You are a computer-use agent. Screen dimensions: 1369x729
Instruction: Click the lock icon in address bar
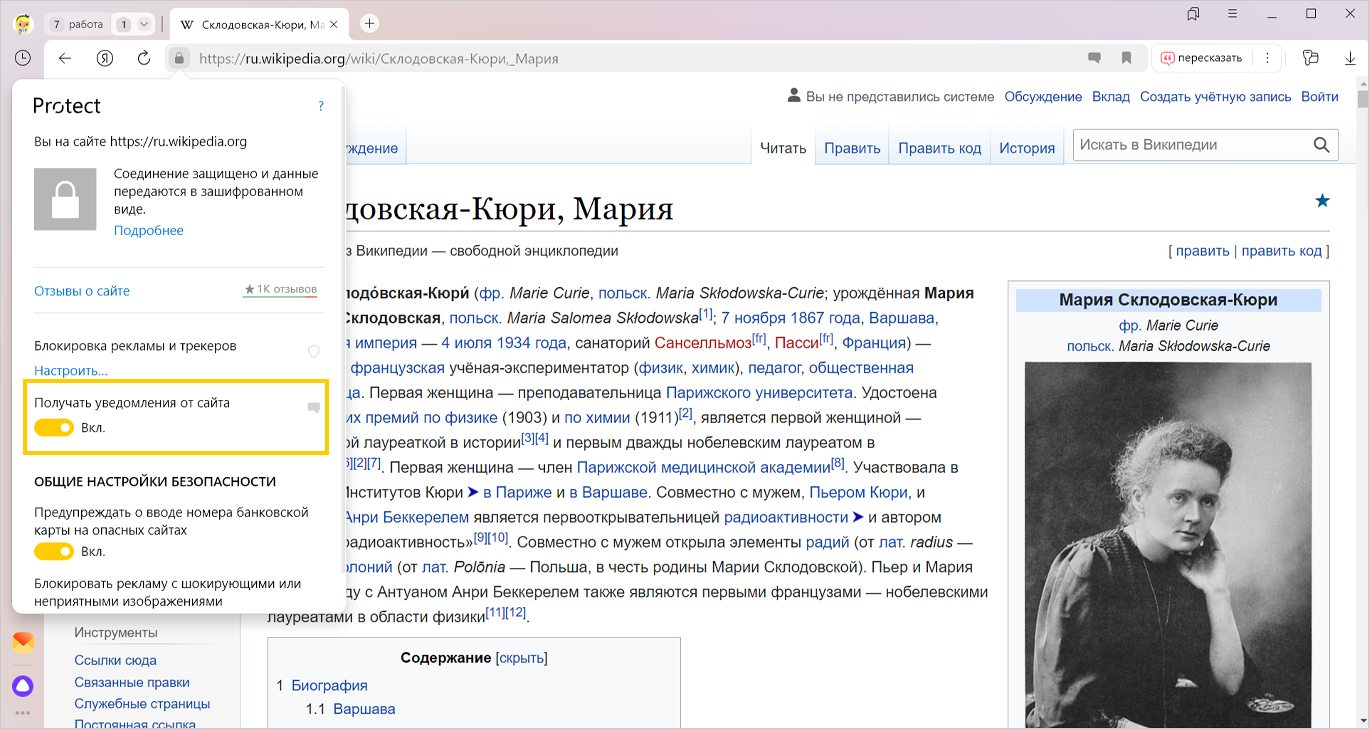(x=179, y=58)
